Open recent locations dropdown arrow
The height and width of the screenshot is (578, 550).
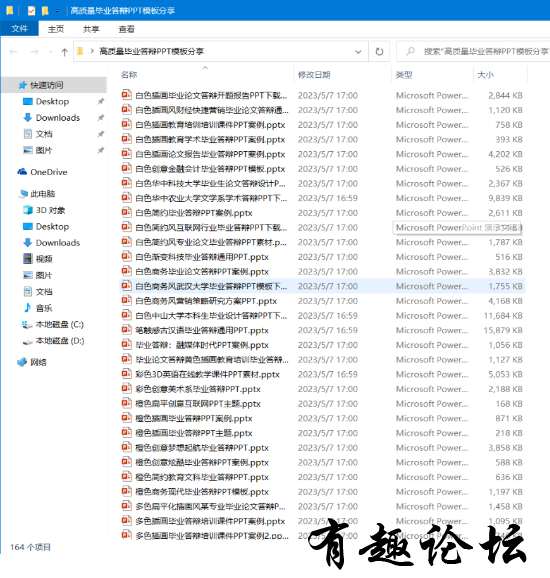[51, 52]
